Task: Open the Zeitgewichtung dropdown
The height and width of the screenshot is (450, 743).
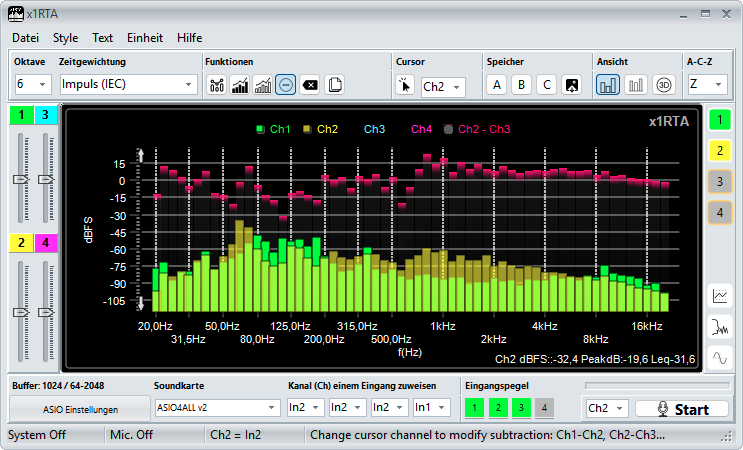Action: coord(127,85)
